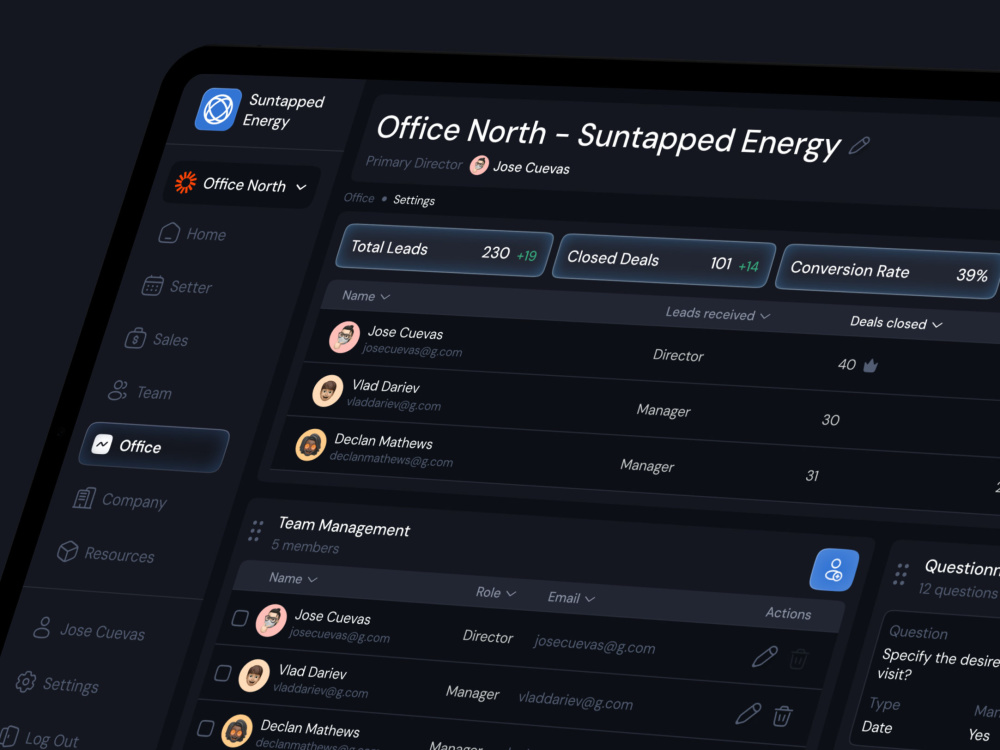Click the Suntapped Energy logo icon
The height and width of the screenshot is (750, 1000).
[x=218, y=109]
